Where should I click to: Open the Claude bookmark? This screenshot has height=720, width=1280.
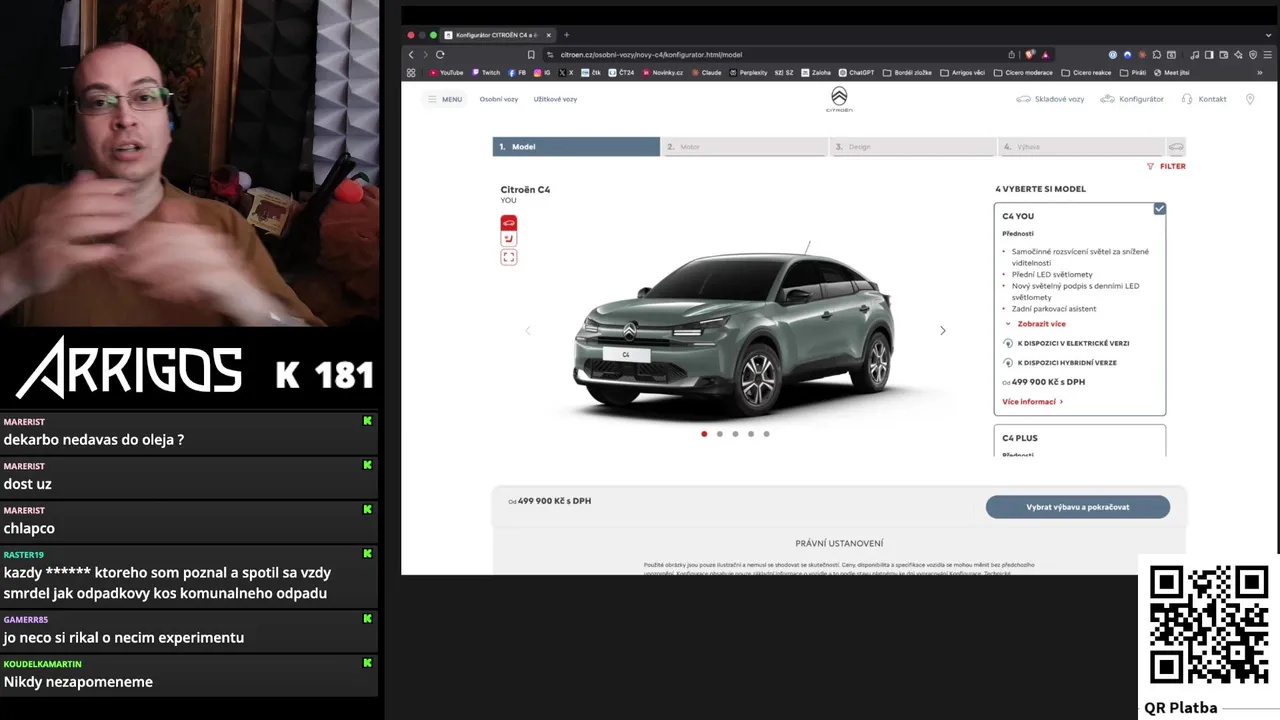coord(706,72)
